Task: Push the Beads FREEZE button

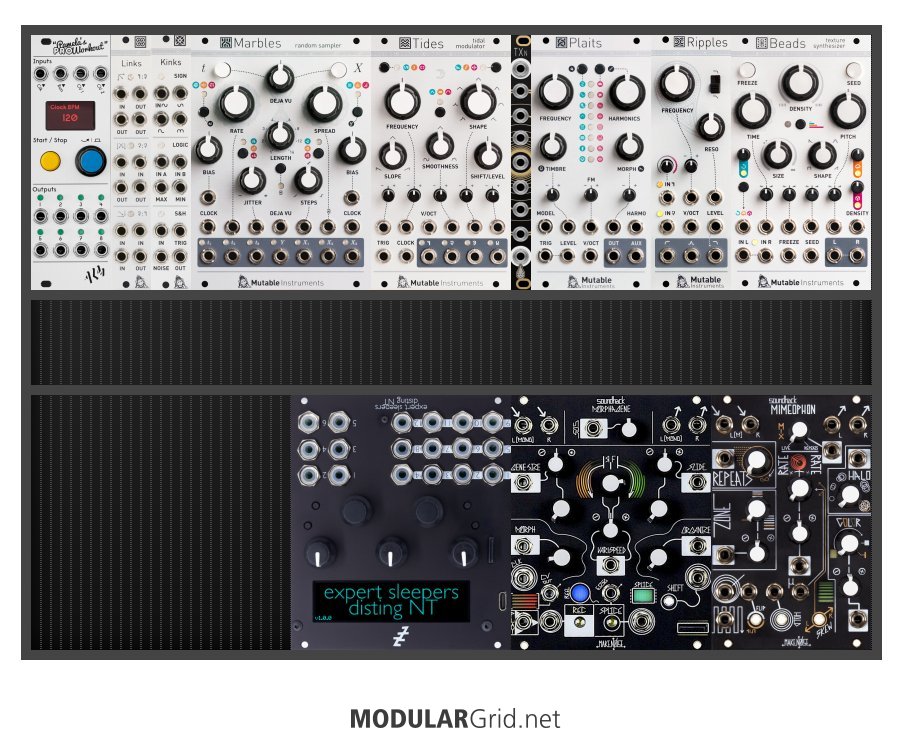Action: coord(747,70)
